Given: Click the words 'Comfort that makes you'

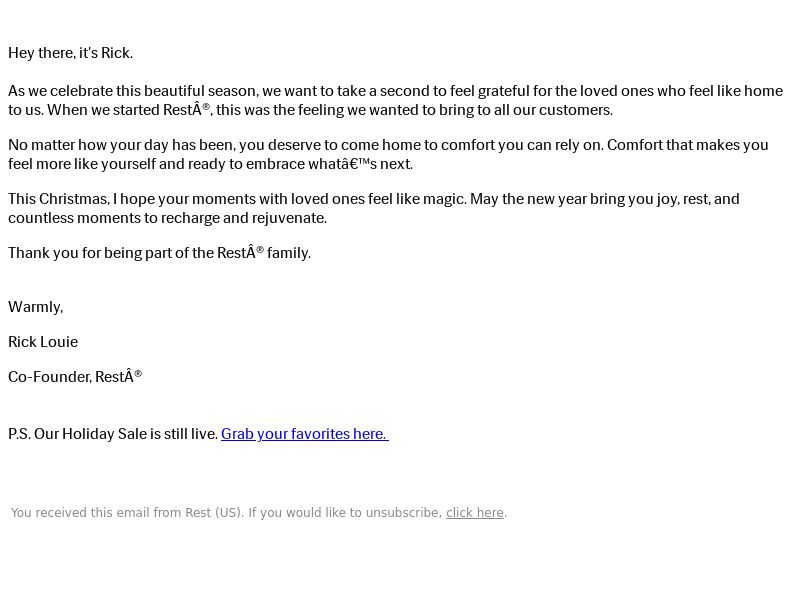Looking at the screenshot, I should coord(688,145).
